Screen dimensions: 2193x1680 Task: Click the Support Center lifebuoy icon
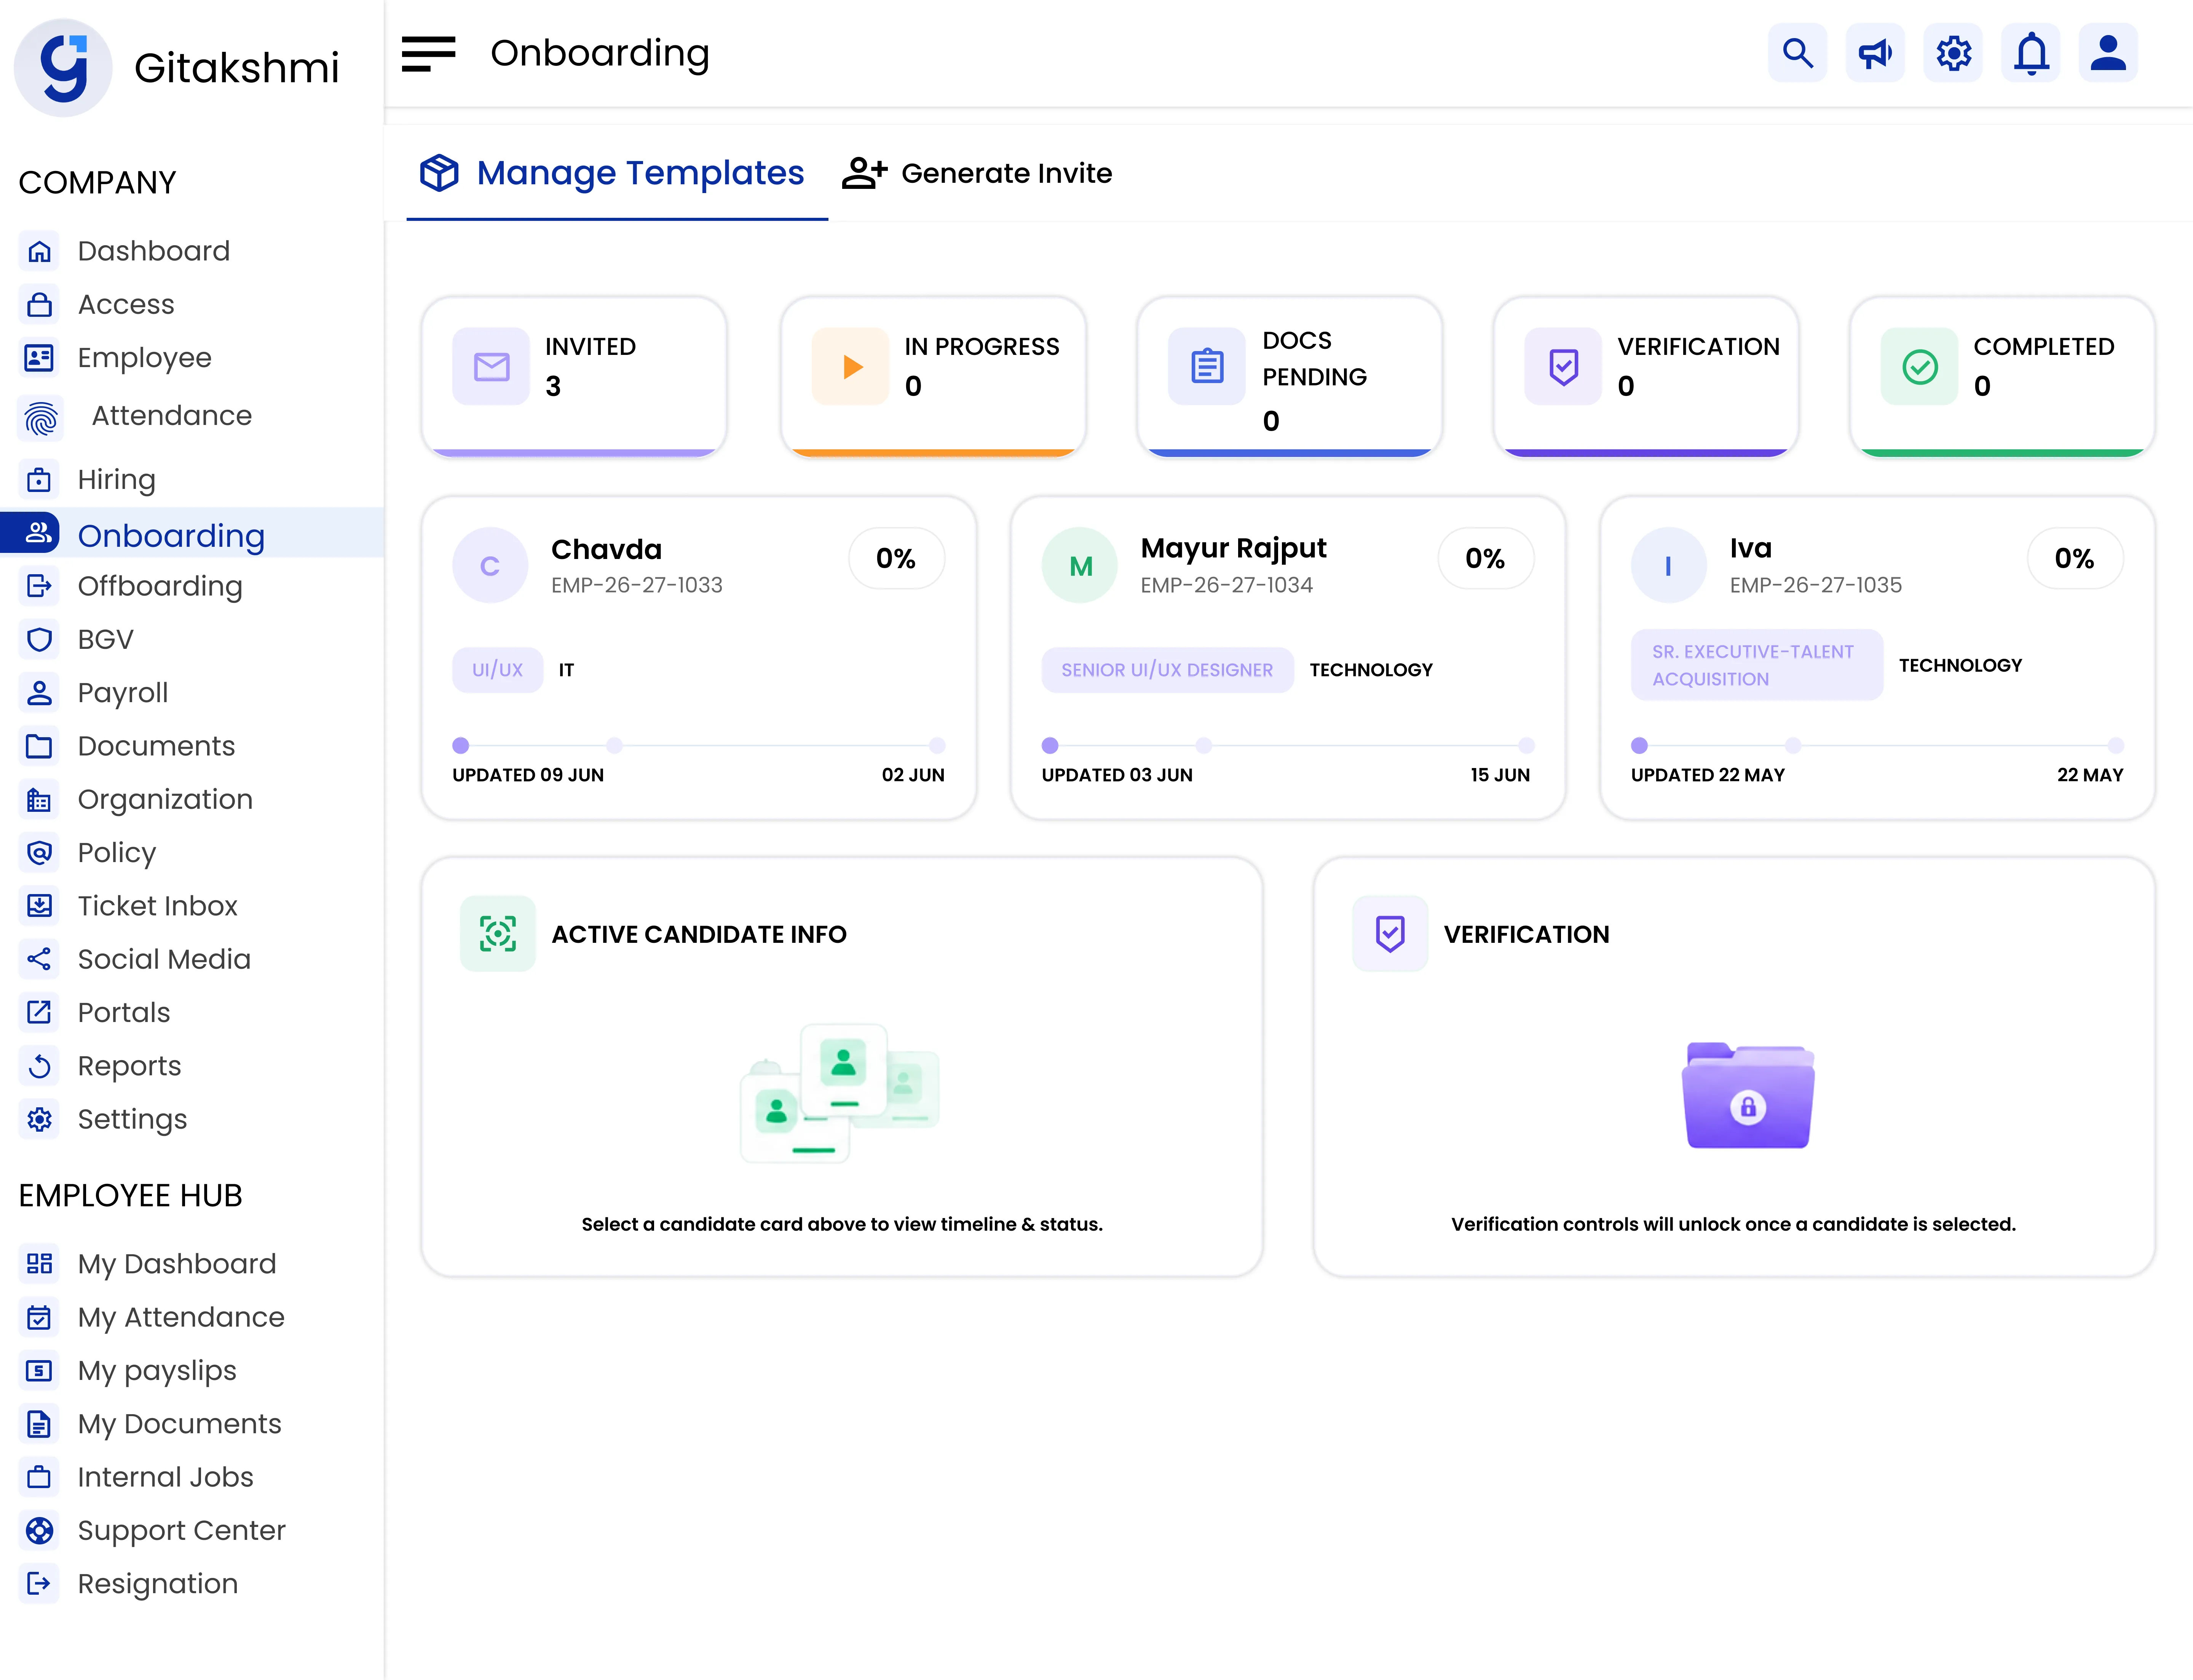coord(39,1530)
